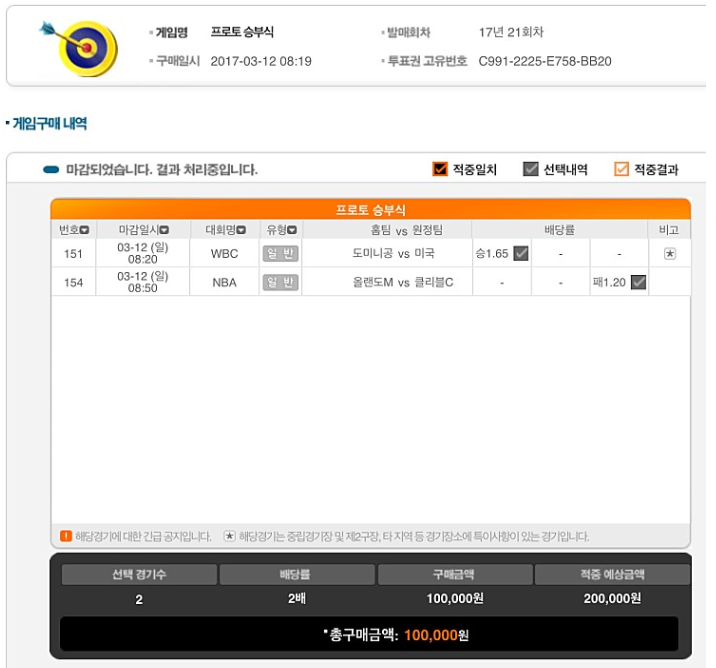The image size is (716, 668).
Task: Click the 게임구매 내역 section heading
Action: 50,123
